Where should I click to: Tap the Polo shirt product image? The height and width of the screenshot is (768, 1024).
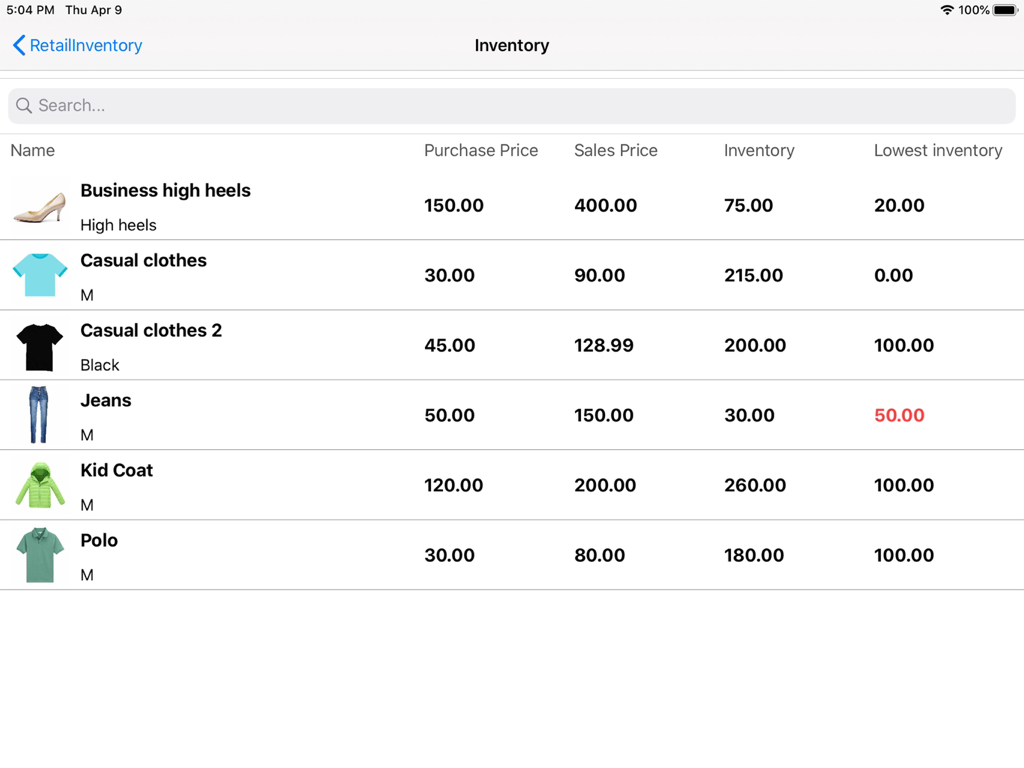(39, 555)
